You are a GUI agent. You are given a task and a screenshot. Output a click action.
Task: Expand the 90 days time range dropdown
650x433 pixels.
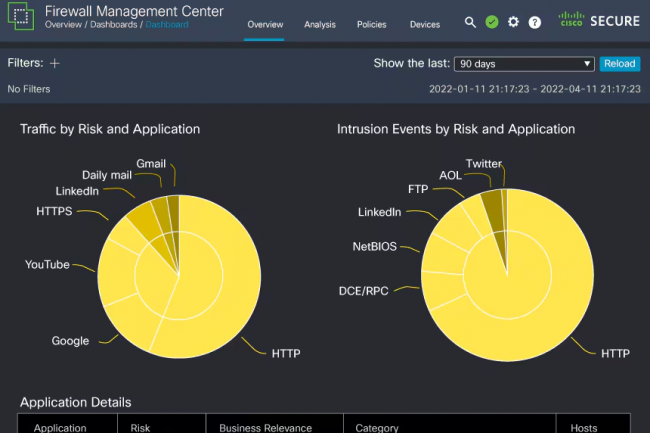[x=524, y=64]
